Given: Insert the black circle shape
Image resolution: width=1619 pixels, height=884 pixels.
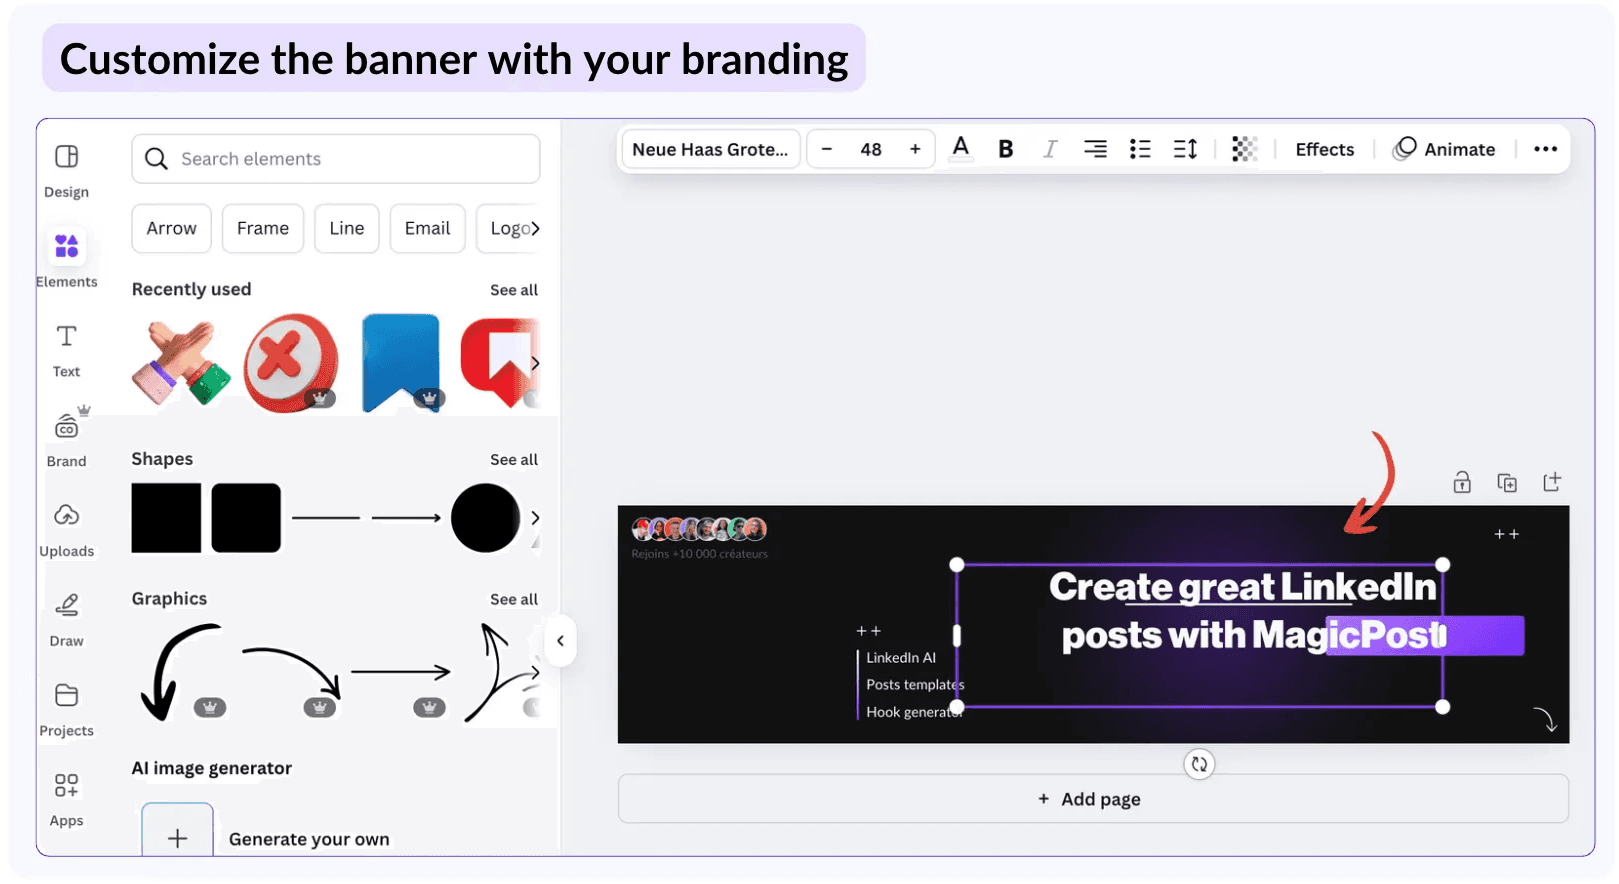Looking at the screenshot, I should tap(485, 518).
